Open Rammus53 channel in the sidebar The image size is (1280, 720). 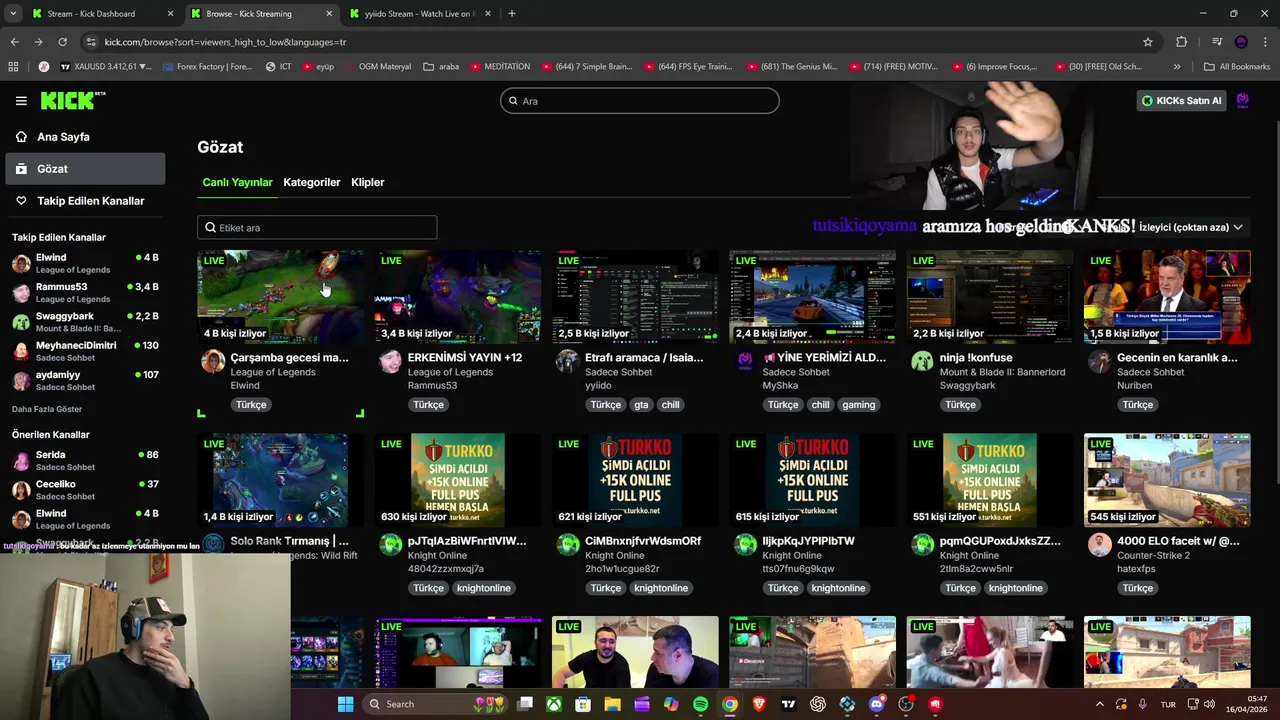[x=85, y=292]
